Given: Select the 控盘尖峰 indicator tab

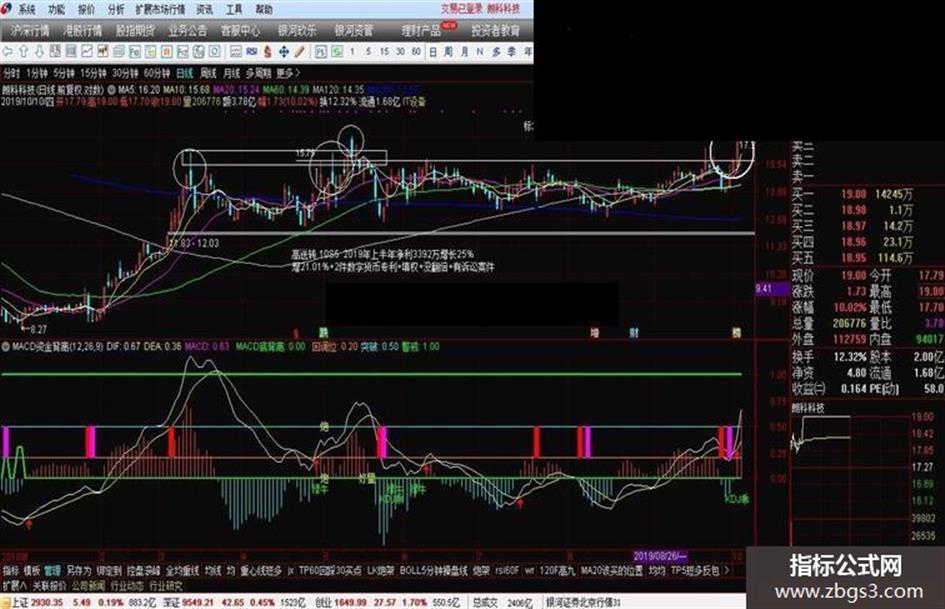Looking at the screenshot, I should tap(143, 570).
